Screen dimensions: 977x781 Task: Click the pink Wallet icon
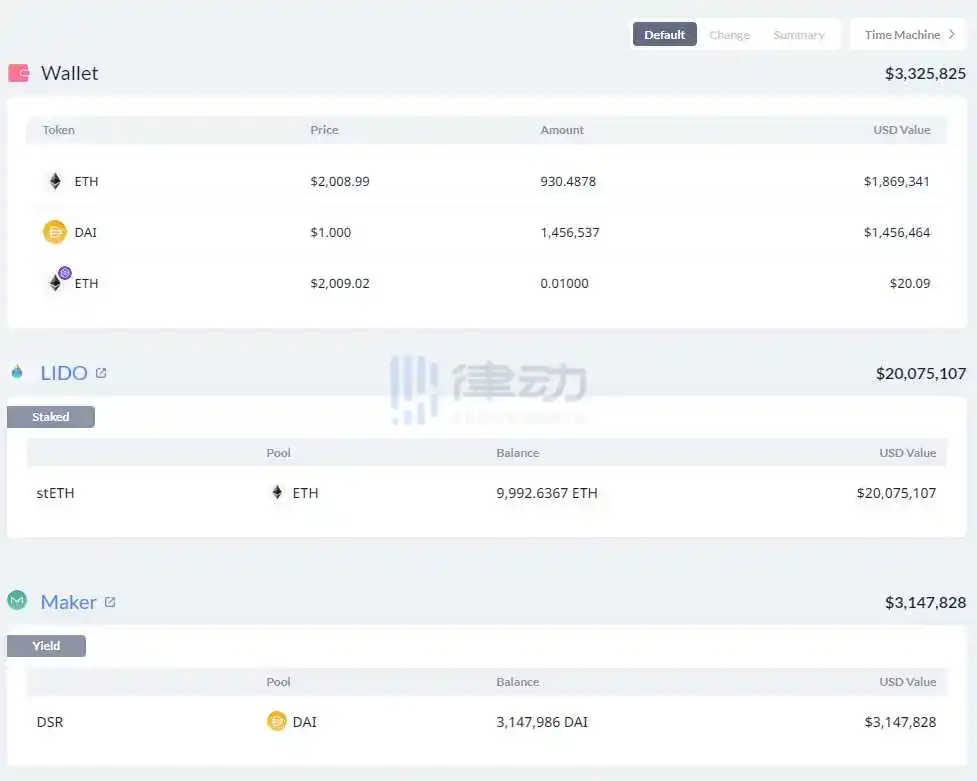pyautogui.click(x=18, y=73)
